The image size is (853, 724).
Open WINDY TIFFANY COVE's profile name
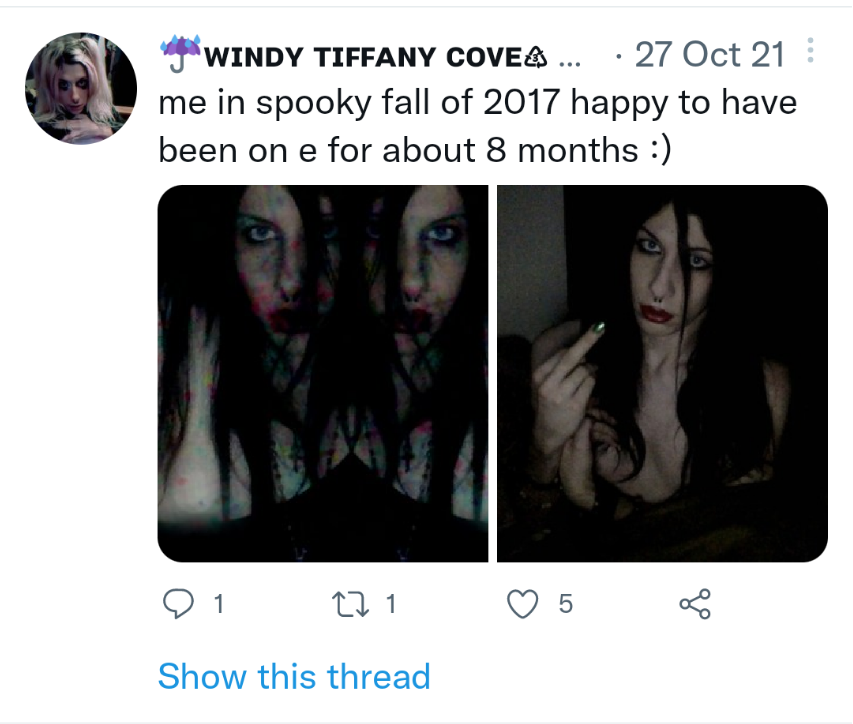(364, 57)
